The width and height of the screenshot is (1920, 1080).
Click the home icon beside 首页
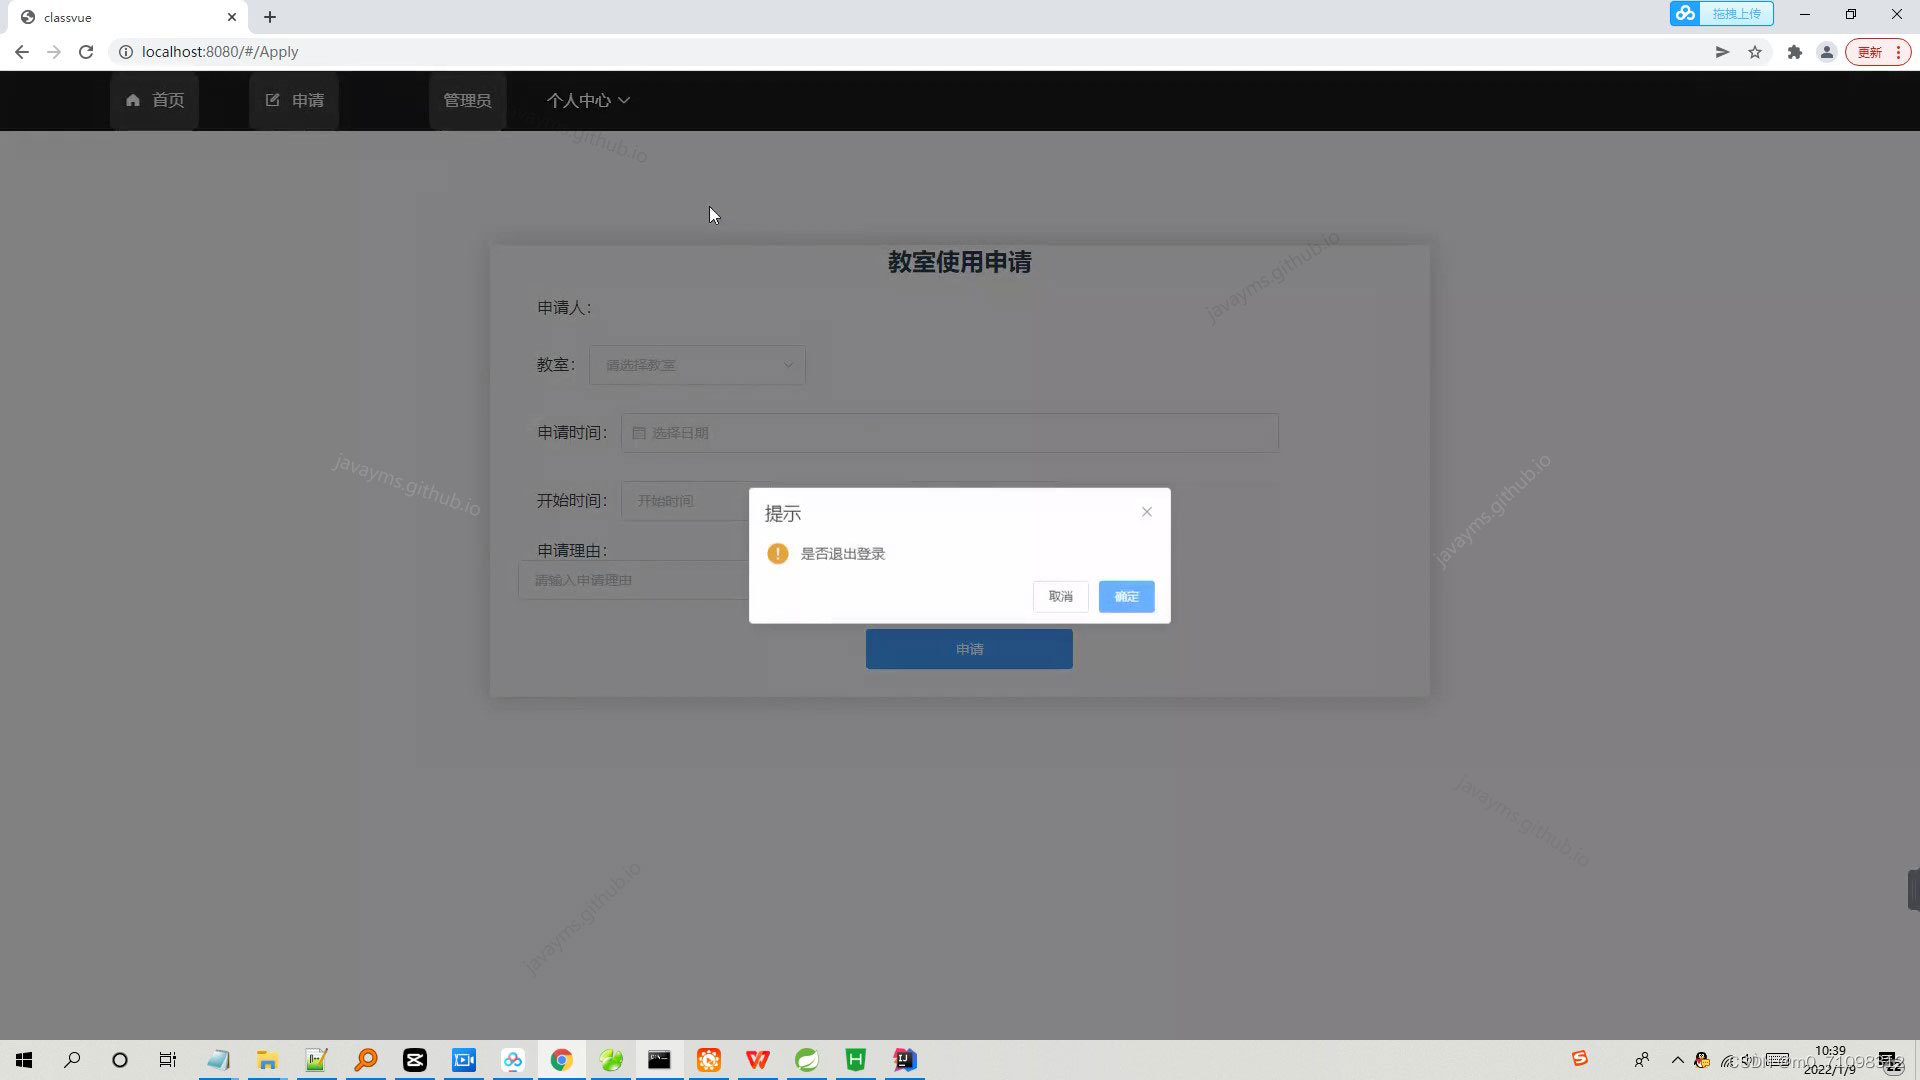pos(133,100)
